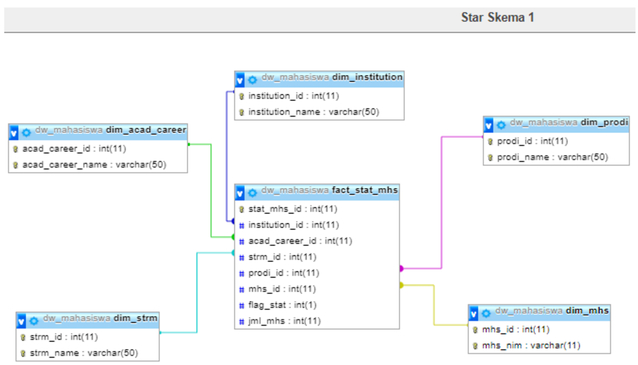Select institution_id : int(11) in fact_stat_mhs

click(294, 225)
